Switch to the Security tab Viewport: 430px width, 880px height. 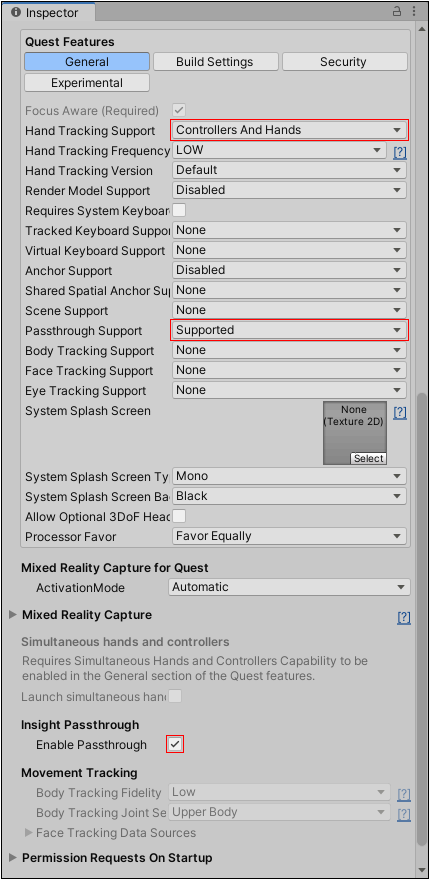(345, 62)
